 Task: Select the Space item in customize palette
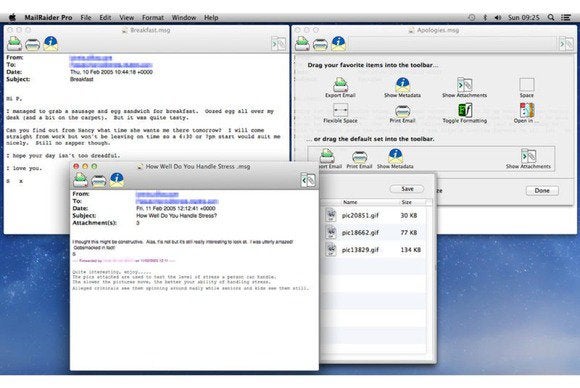pos(526,88)
